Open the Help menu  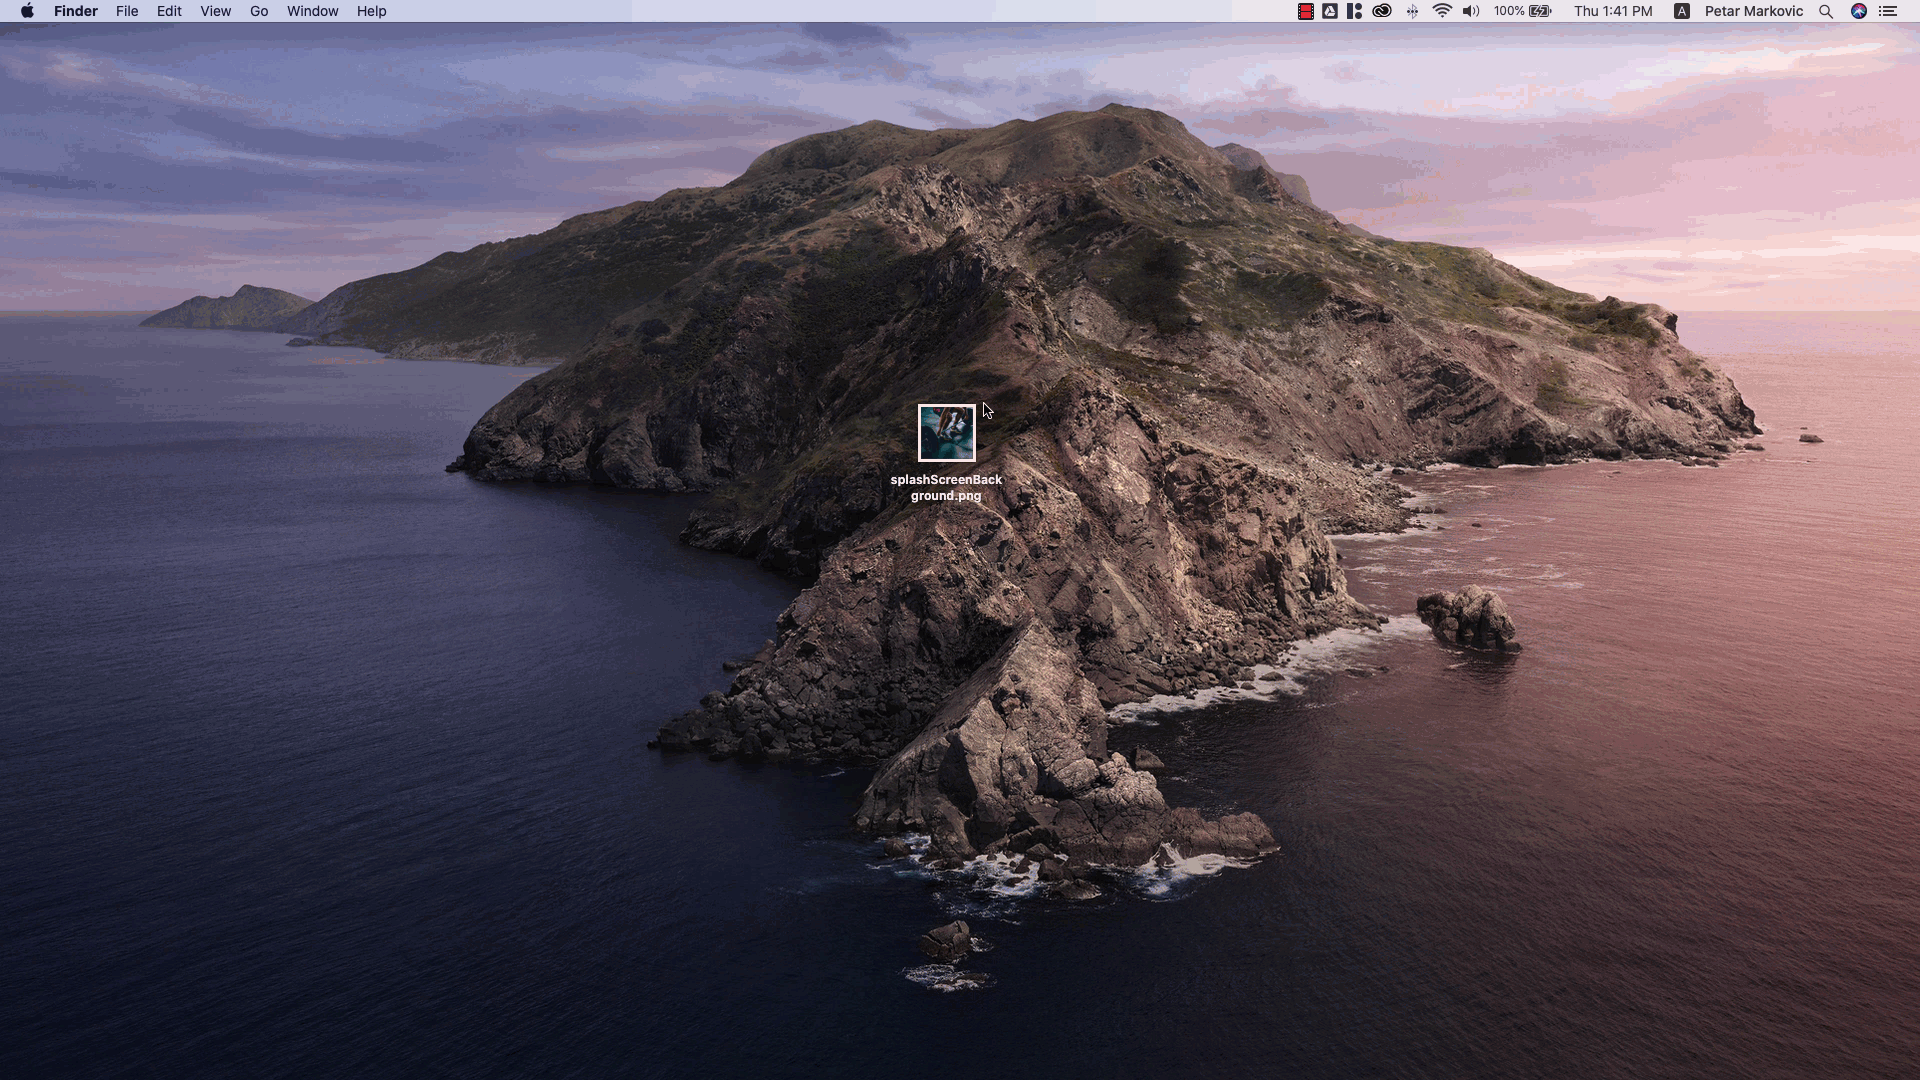[x=371, y=11]
